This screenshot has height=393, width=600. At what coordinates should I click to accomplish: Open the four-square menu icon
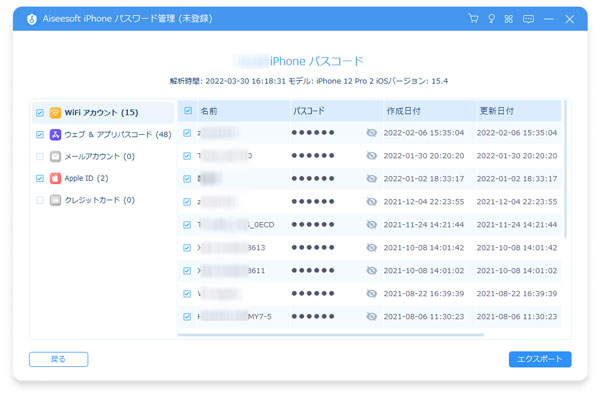[x=509, y=19]
